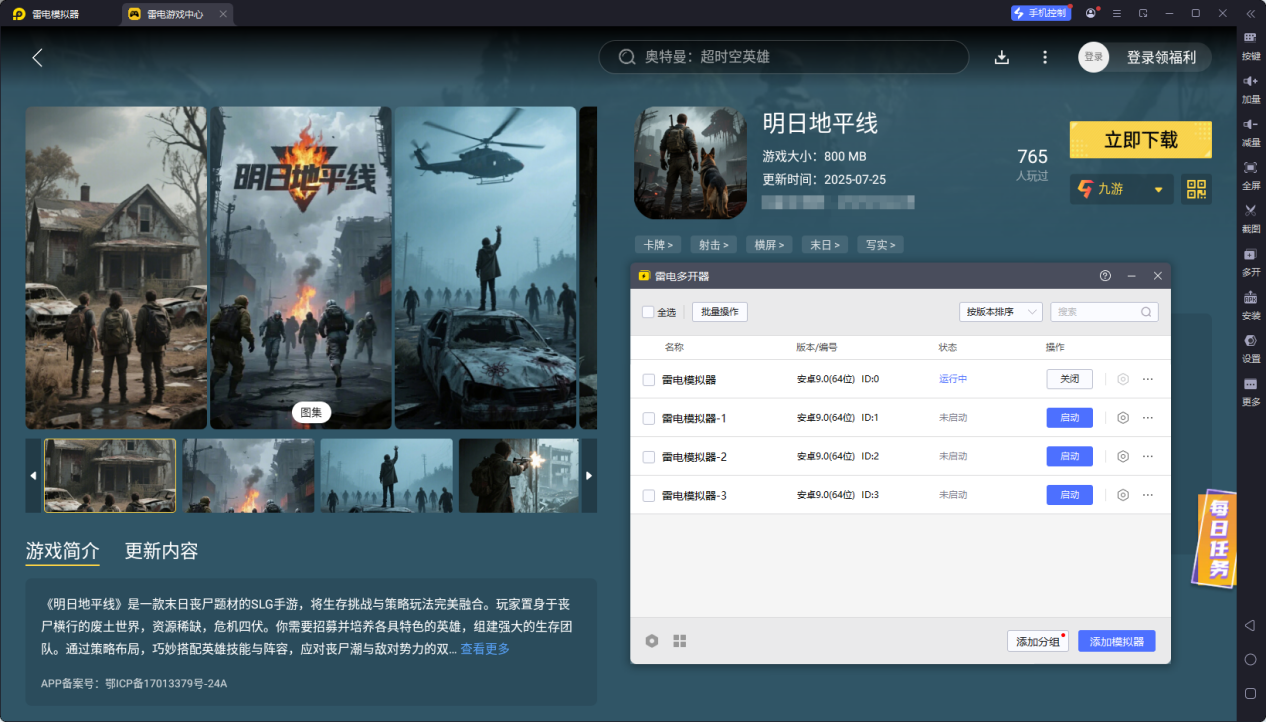Select the 游戏简介 tab
The width and height of the screenshot is (1266, 722).
click(x=62, y=551)
